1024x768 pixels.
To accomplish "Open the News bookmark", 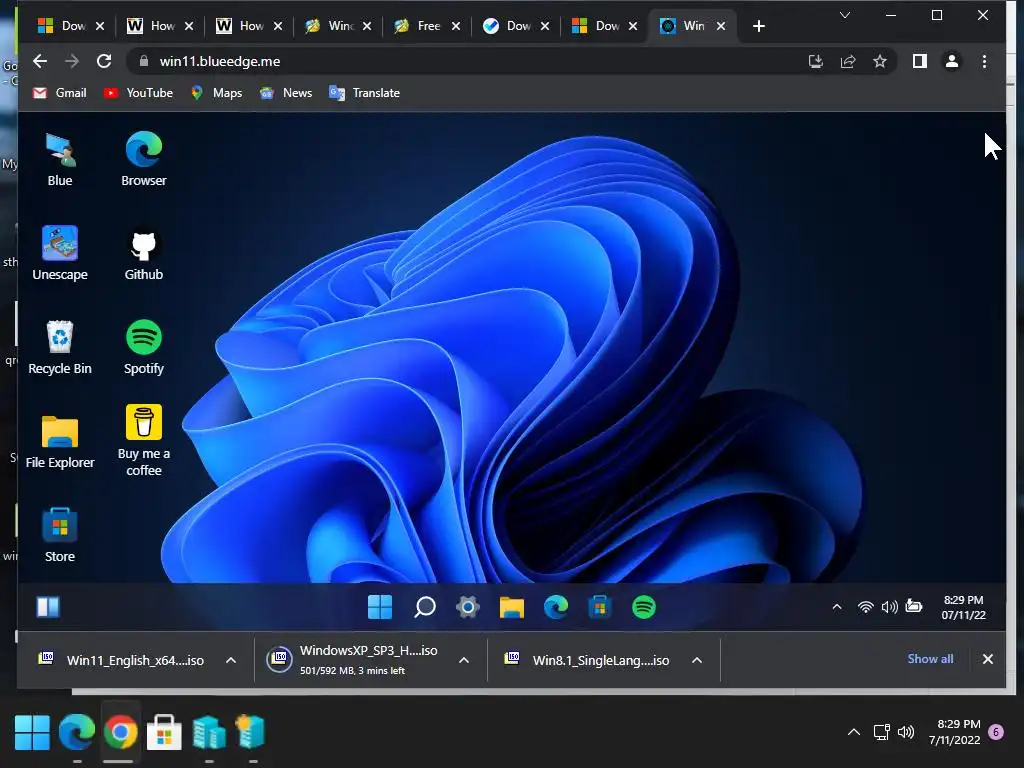I will click(x=285, y=93).
